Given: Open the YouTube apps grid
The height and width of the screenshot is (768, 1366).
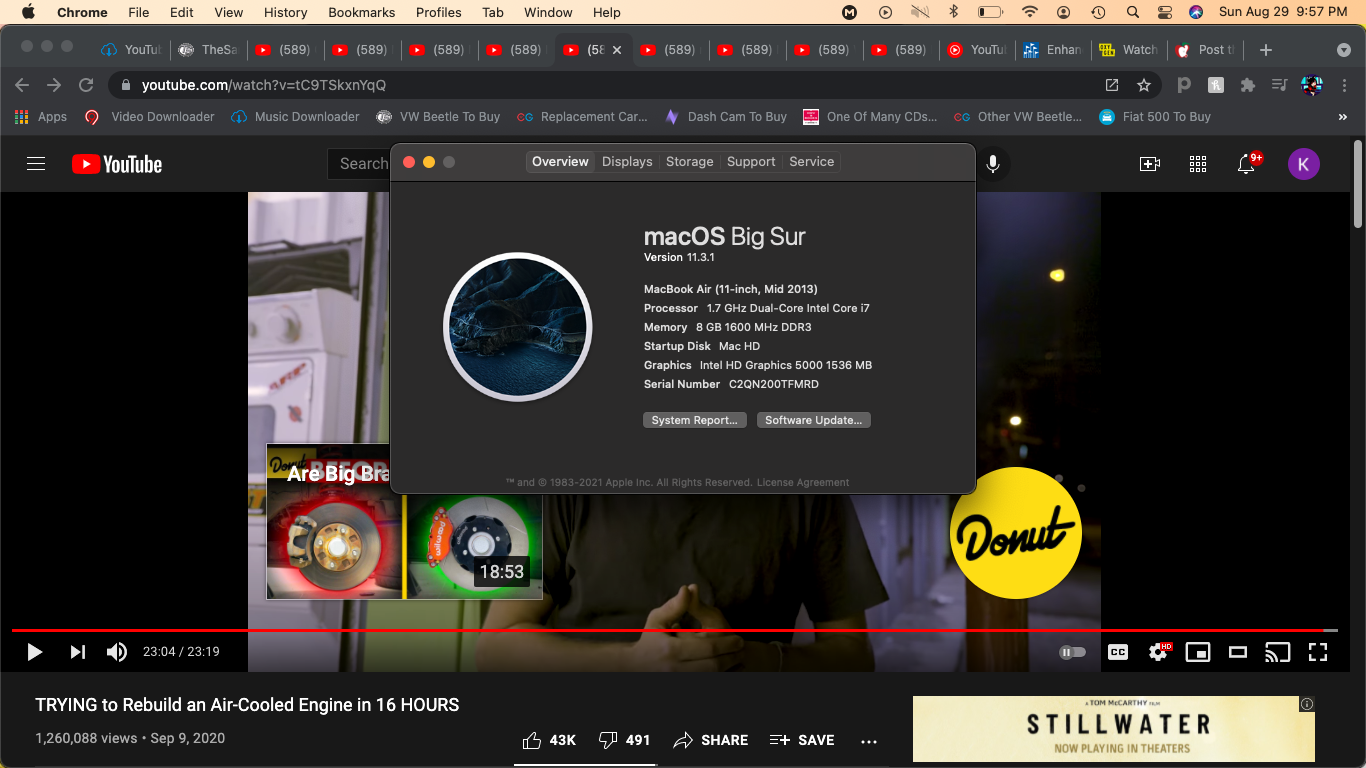Looking at the screenshot, I should coord(1198,164).
